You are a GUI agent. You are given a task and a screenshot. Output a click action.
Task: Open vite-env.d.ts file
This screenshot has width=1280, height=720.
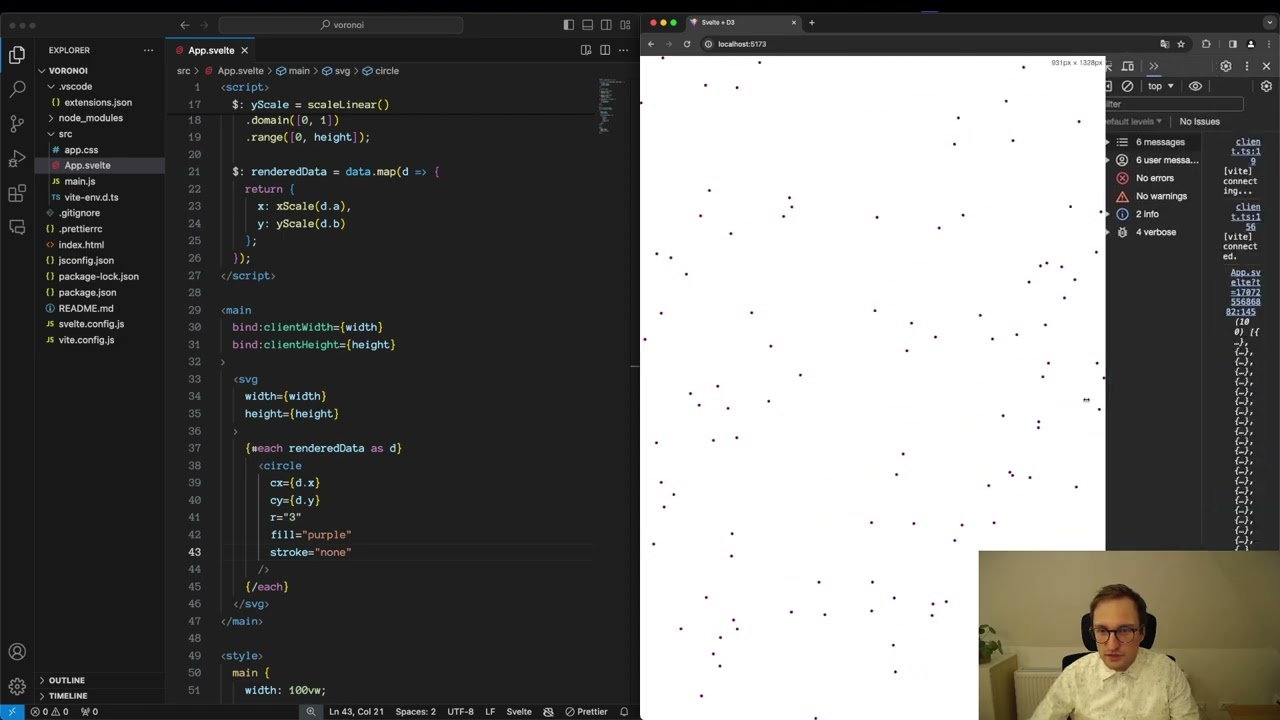click(91, 197)
